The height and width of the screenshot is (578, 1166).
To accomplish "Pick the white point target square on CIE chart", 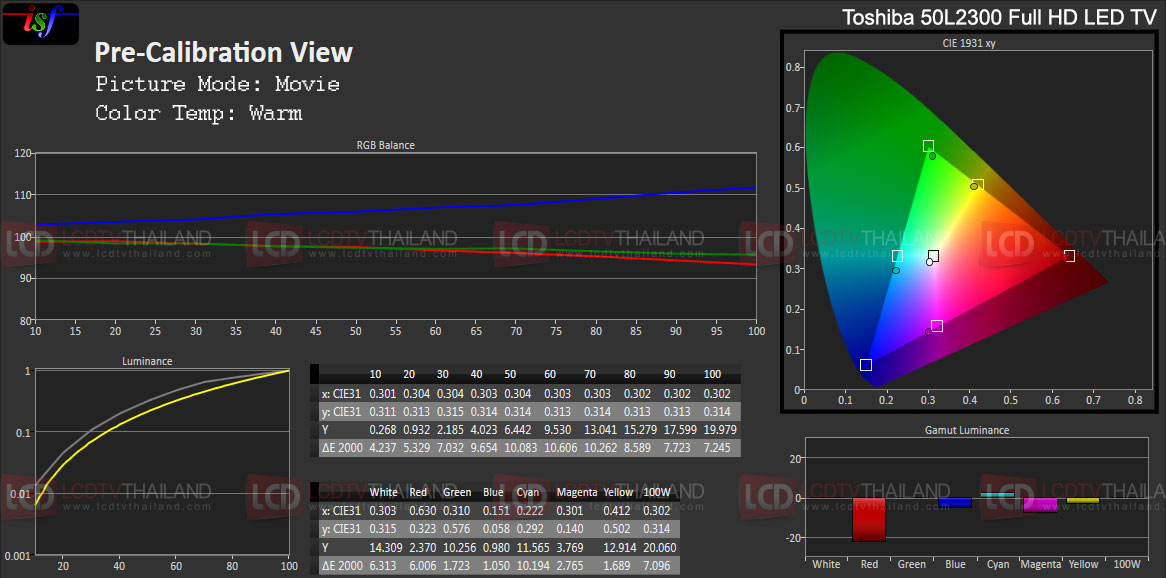I will [933, 256].
